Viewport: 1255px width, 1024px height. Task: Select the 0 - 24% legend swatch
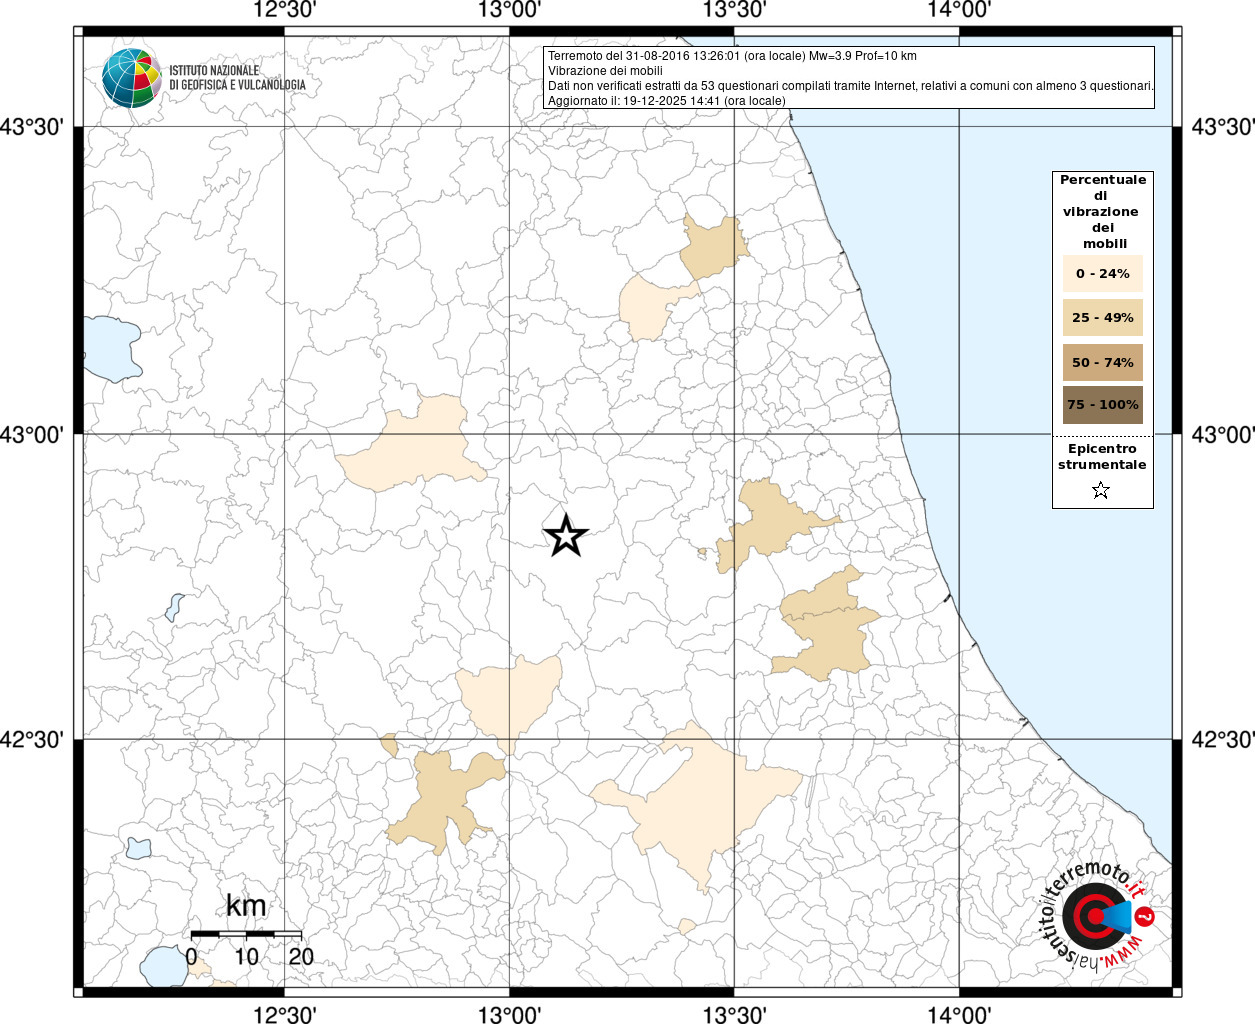point(1103,273)
